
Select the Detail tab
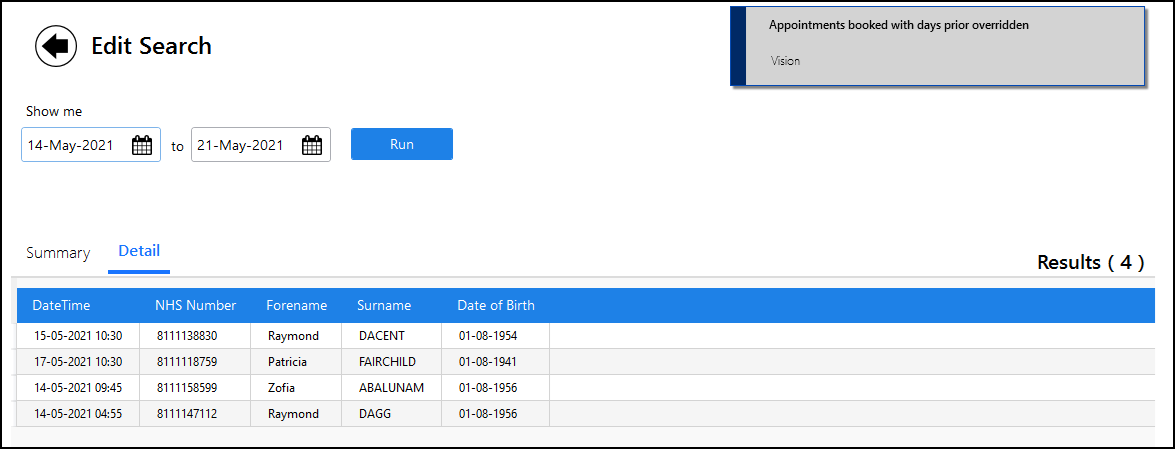[x=139, y=251]
